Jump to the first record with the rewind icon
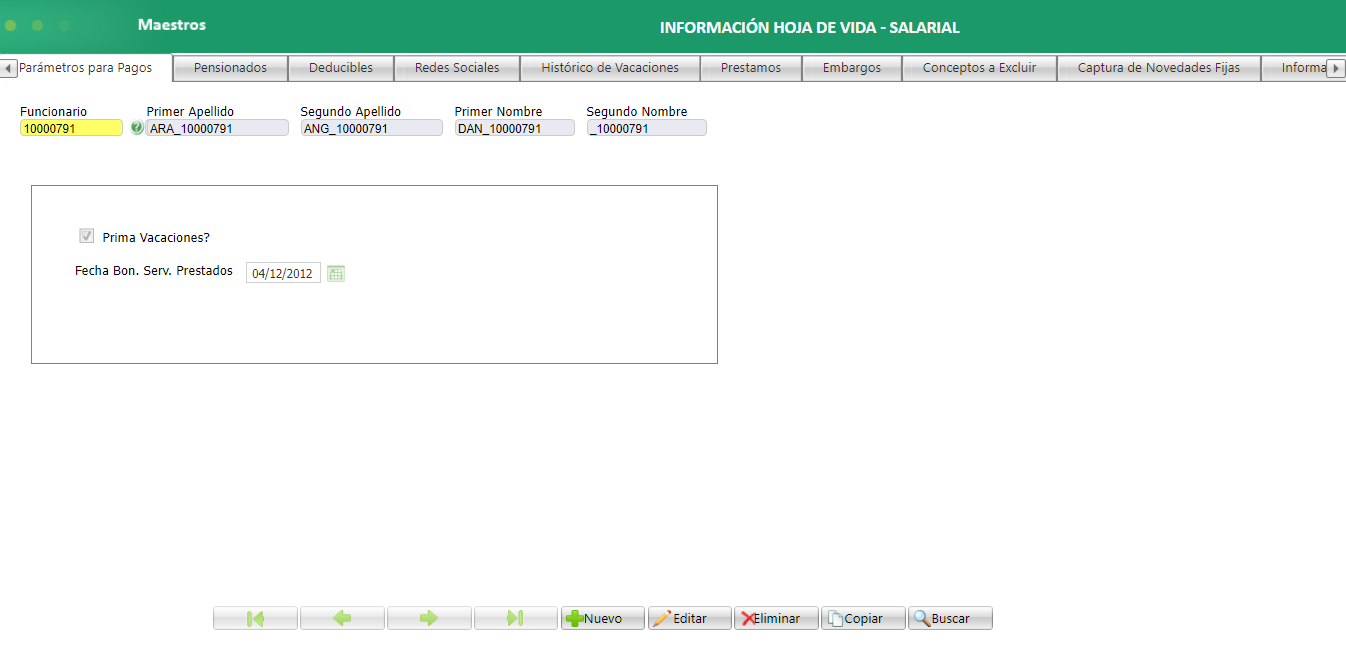Image resolution: width=1346 pixels, height=660 pixels. [254, 617]
